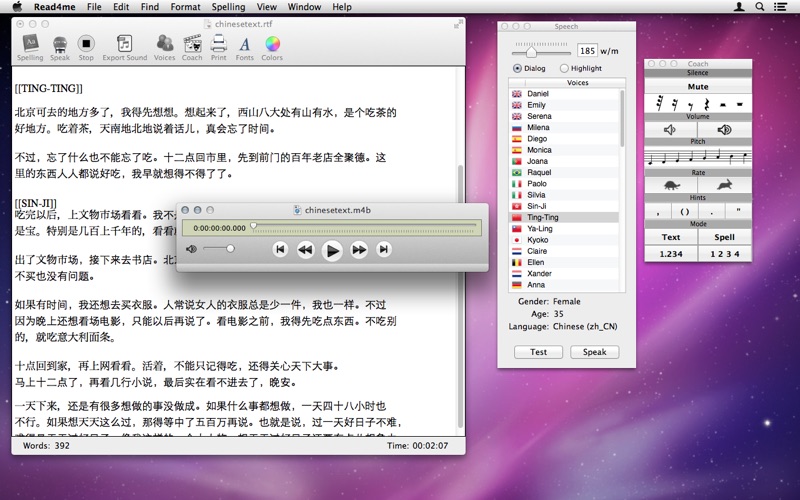Click the Print toolbar icon

[x=219, y=48]
